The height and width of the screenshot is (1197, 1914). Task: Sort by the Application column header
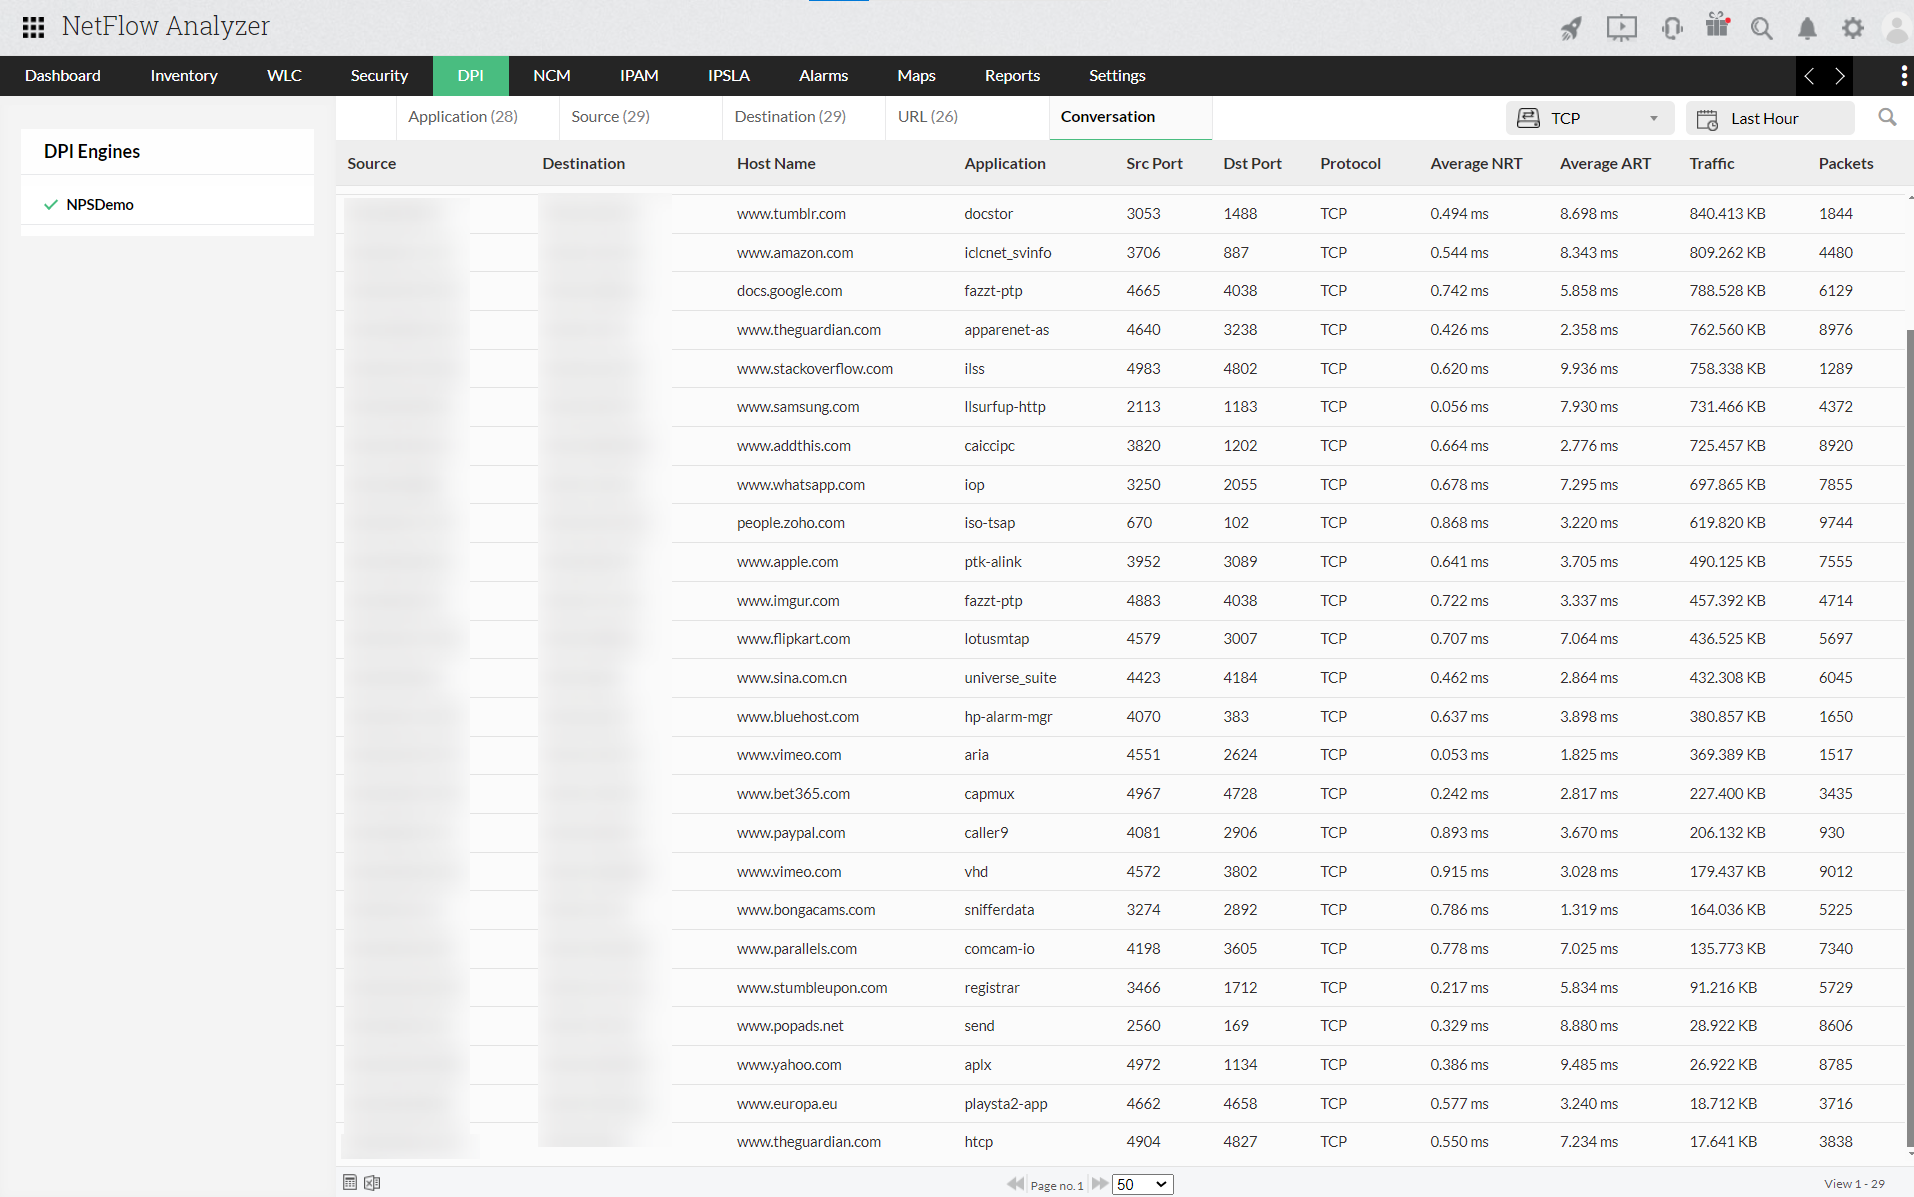pos(1005,164)
